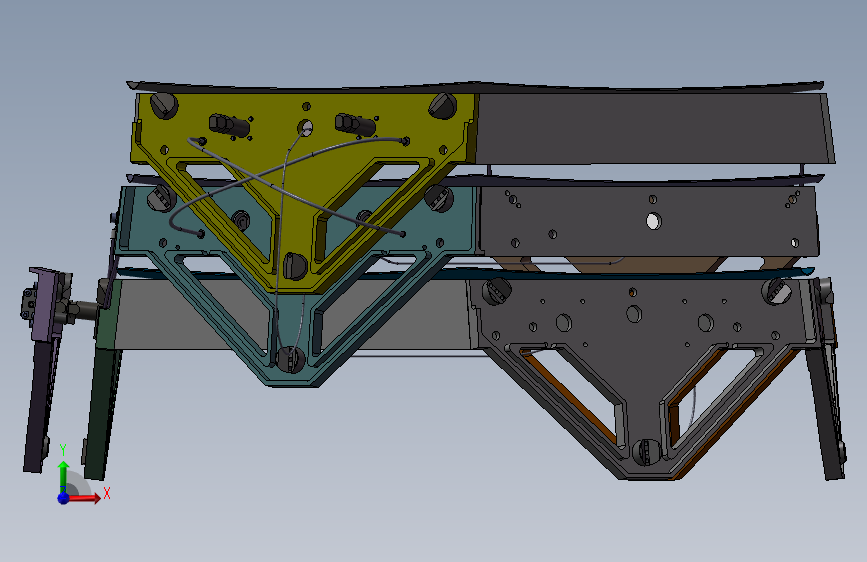The width and height of the screenshot is (867, 562).
Task: Select the slotted screw at teal bracket tip
Action: (290, 360)
